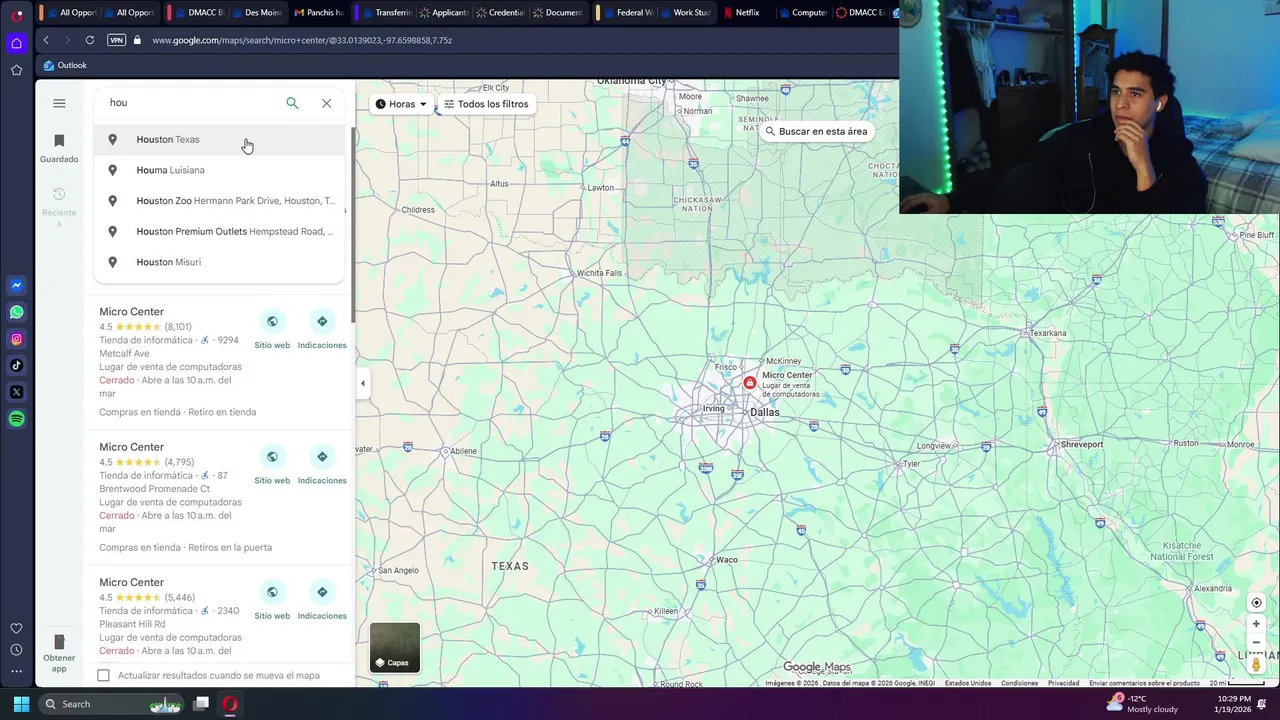Open the weather widget Mostly cloudy
This screenshot has height=720, width=1280.
coord(1142,704)
